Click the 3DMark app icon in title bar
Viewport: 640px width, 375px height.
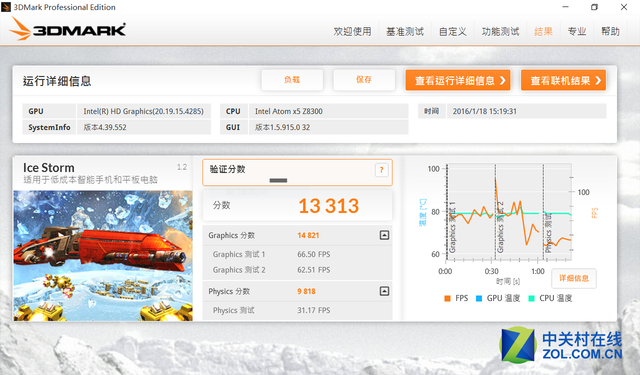(x=6, y=7)
